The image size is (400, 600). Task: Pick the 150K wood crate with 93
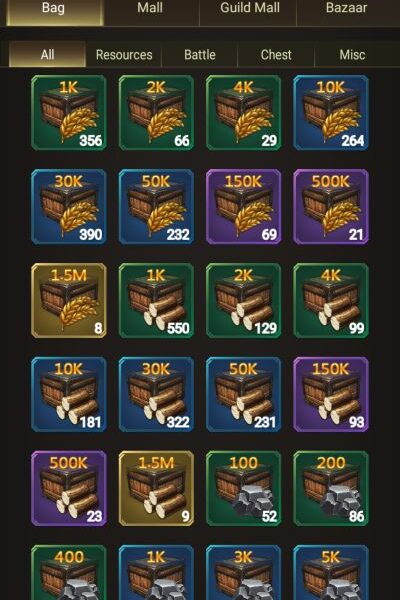point(331,394)
